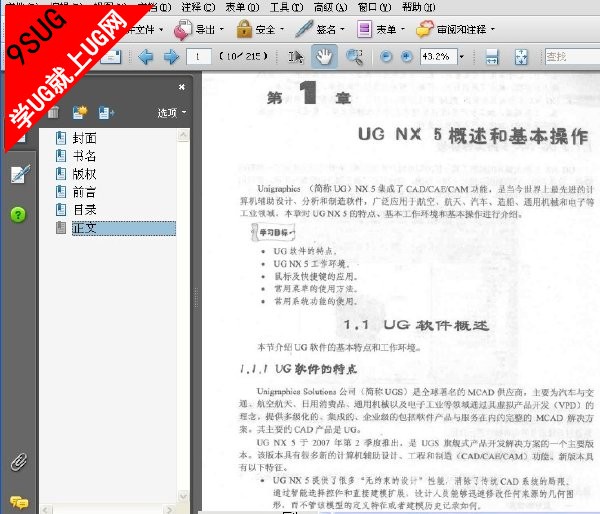Fit whole page in window
This screenshot has height=514, width=600.
coord(521,57)
